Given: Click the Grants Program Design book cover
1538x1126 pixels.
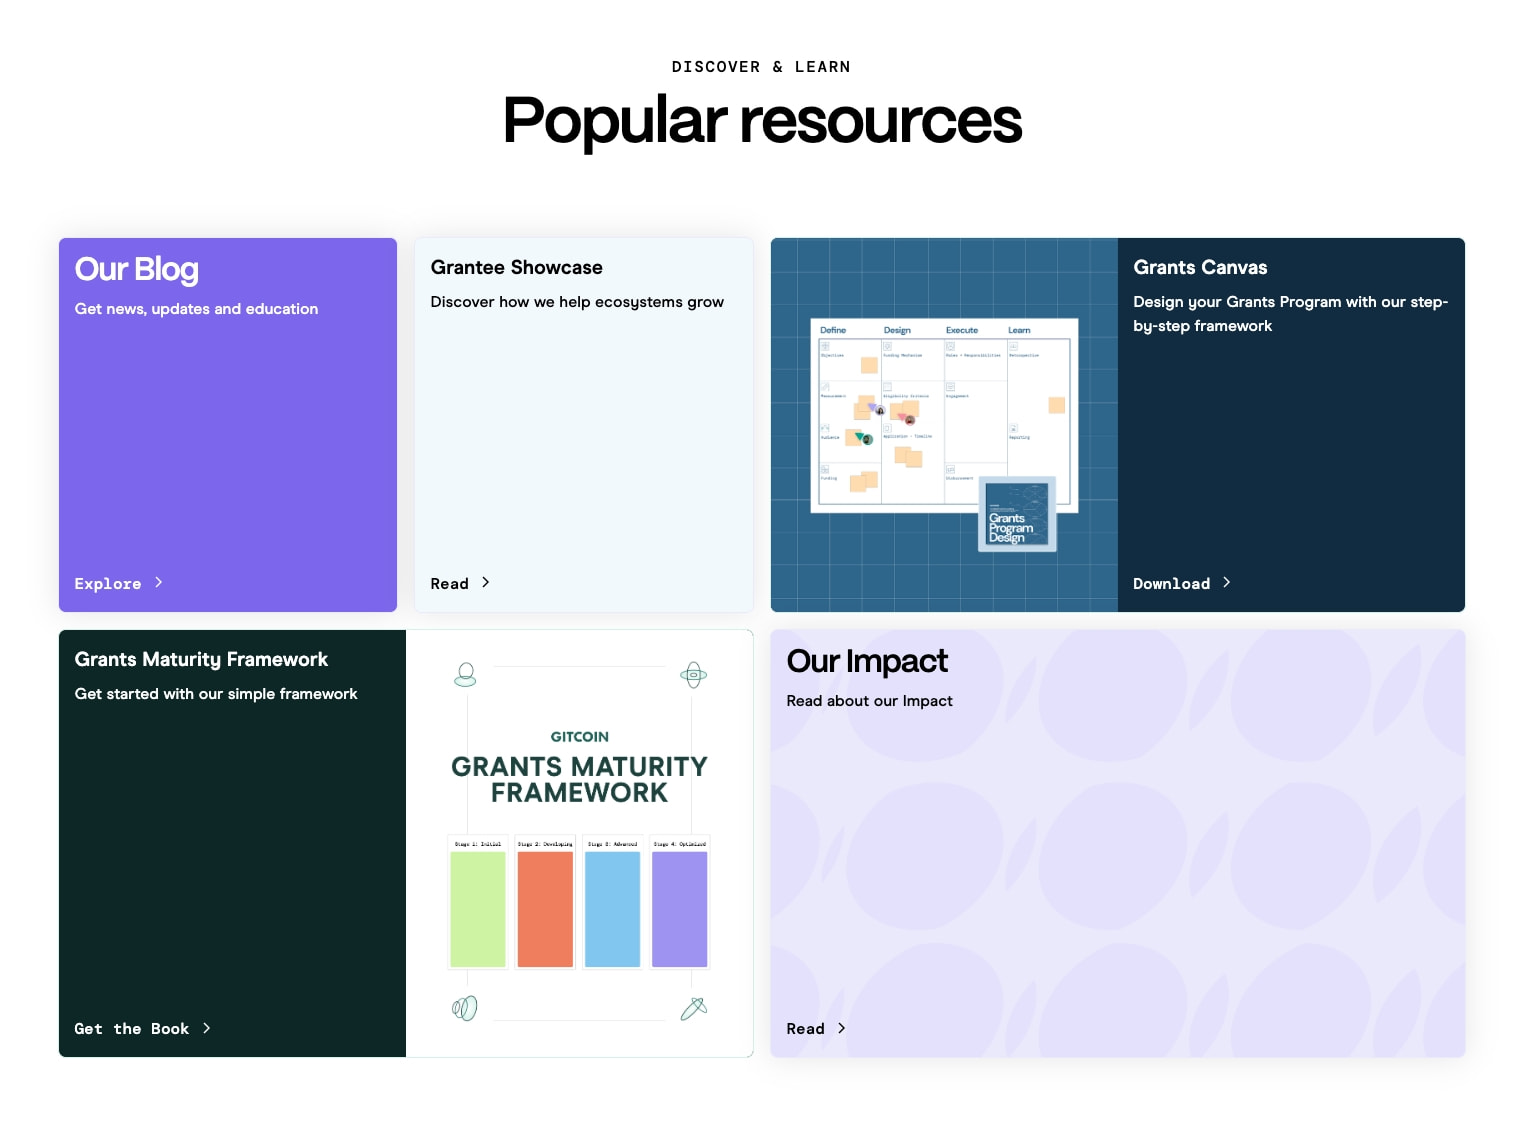Looking at the screenshot, I should point(1017,514).
